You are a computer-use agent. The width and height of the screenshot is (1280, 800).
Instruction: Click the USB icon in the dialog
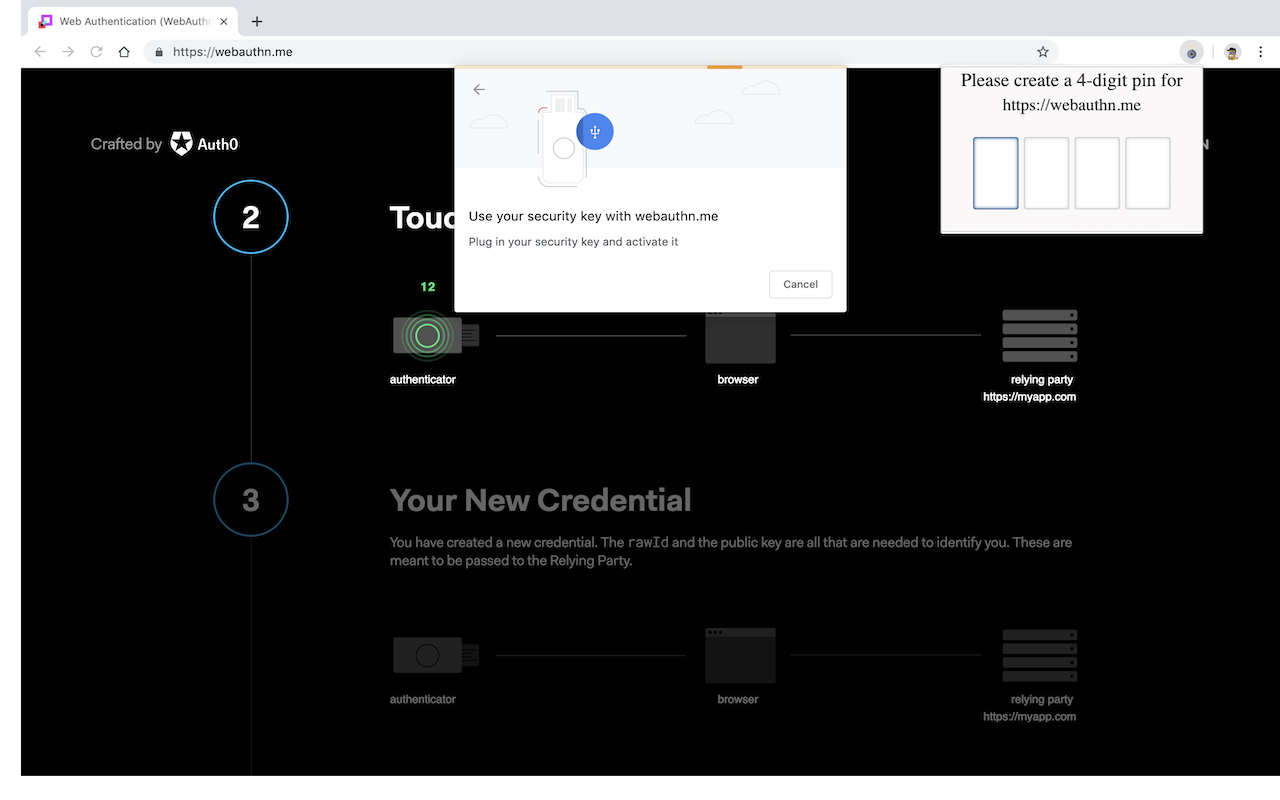coord(595,132)
